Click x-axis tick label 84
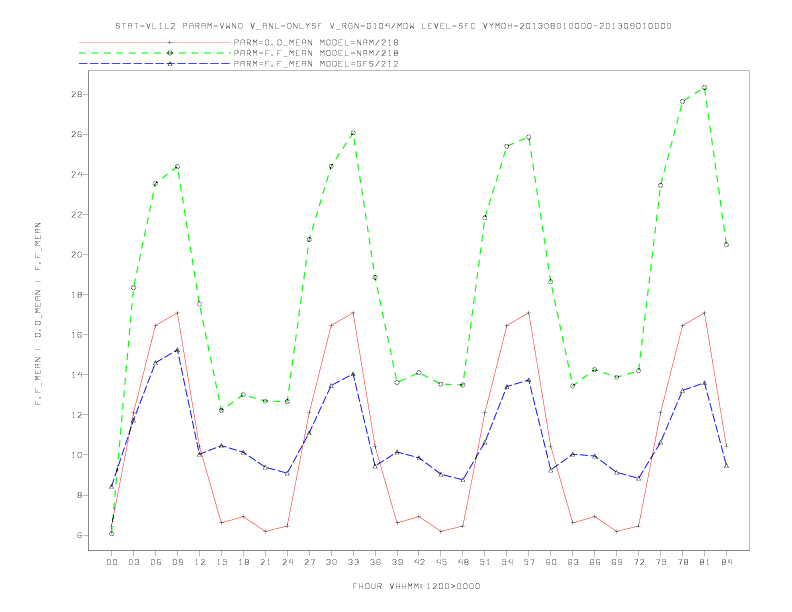This screenshot has height=612, width=792. pyautogui.click(x=726, y=562)
